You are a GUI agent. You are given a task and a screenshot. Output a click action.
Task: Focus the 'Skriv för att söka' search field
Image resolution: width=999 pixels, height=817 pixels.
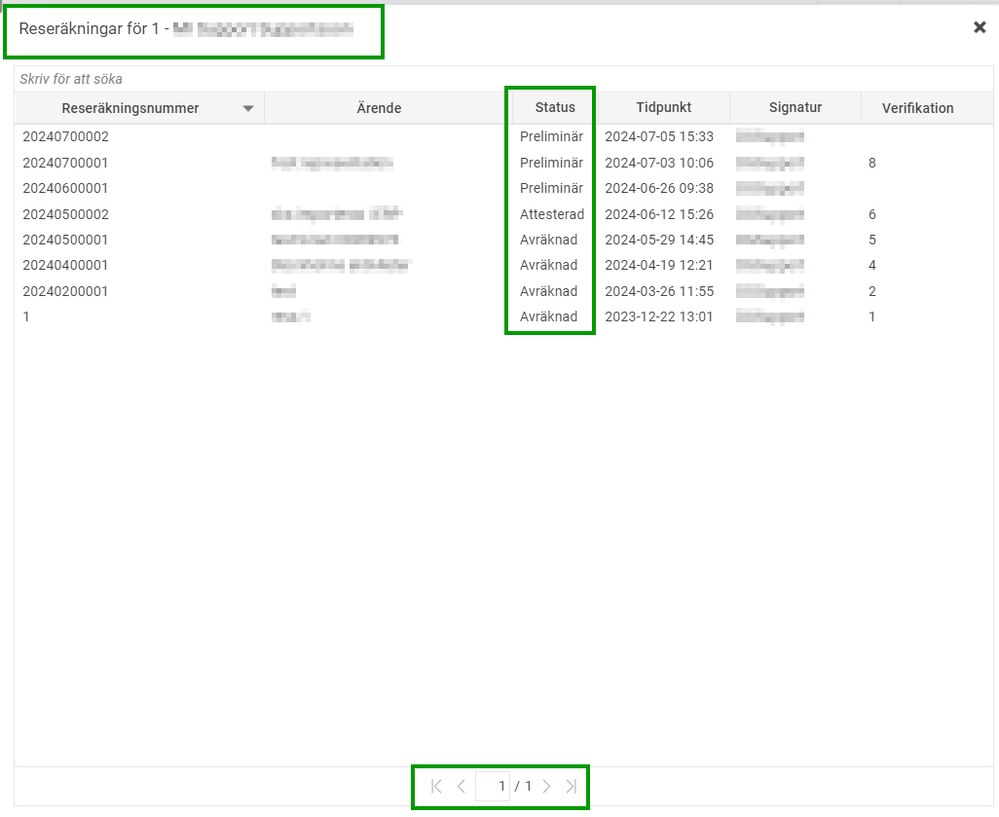click(x=503, y=79)
